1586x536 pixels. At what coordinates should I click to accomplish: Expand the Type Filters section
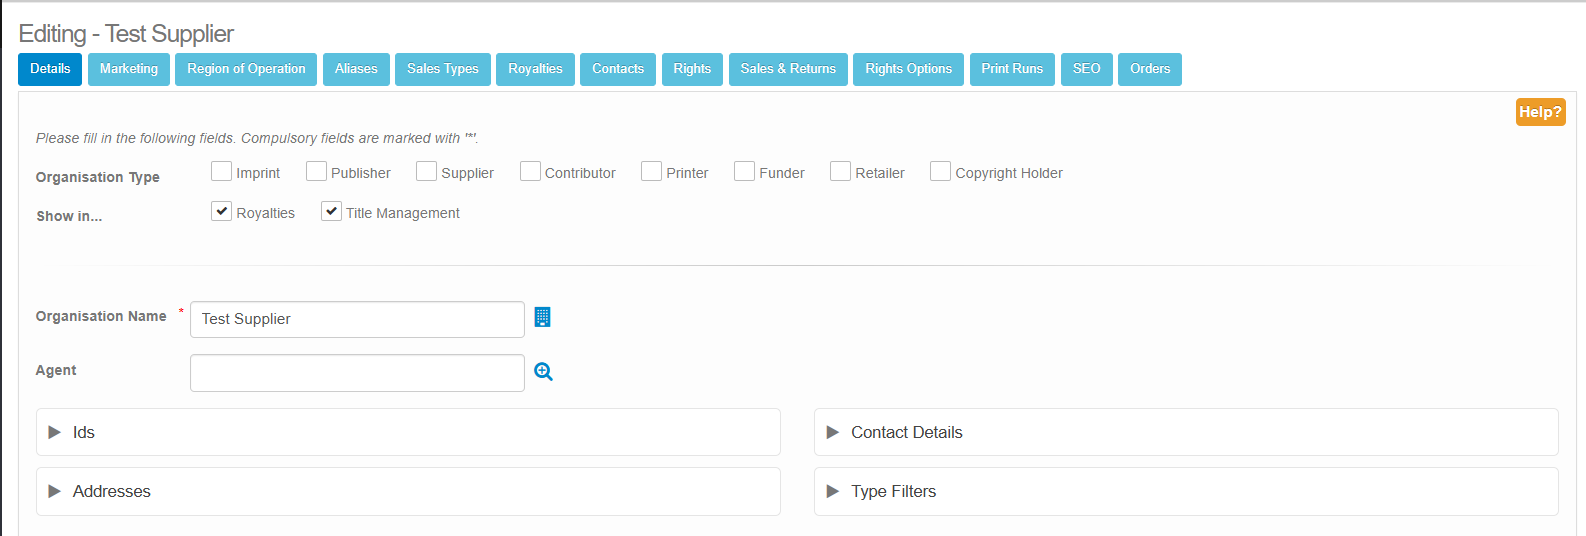point(893,491)
